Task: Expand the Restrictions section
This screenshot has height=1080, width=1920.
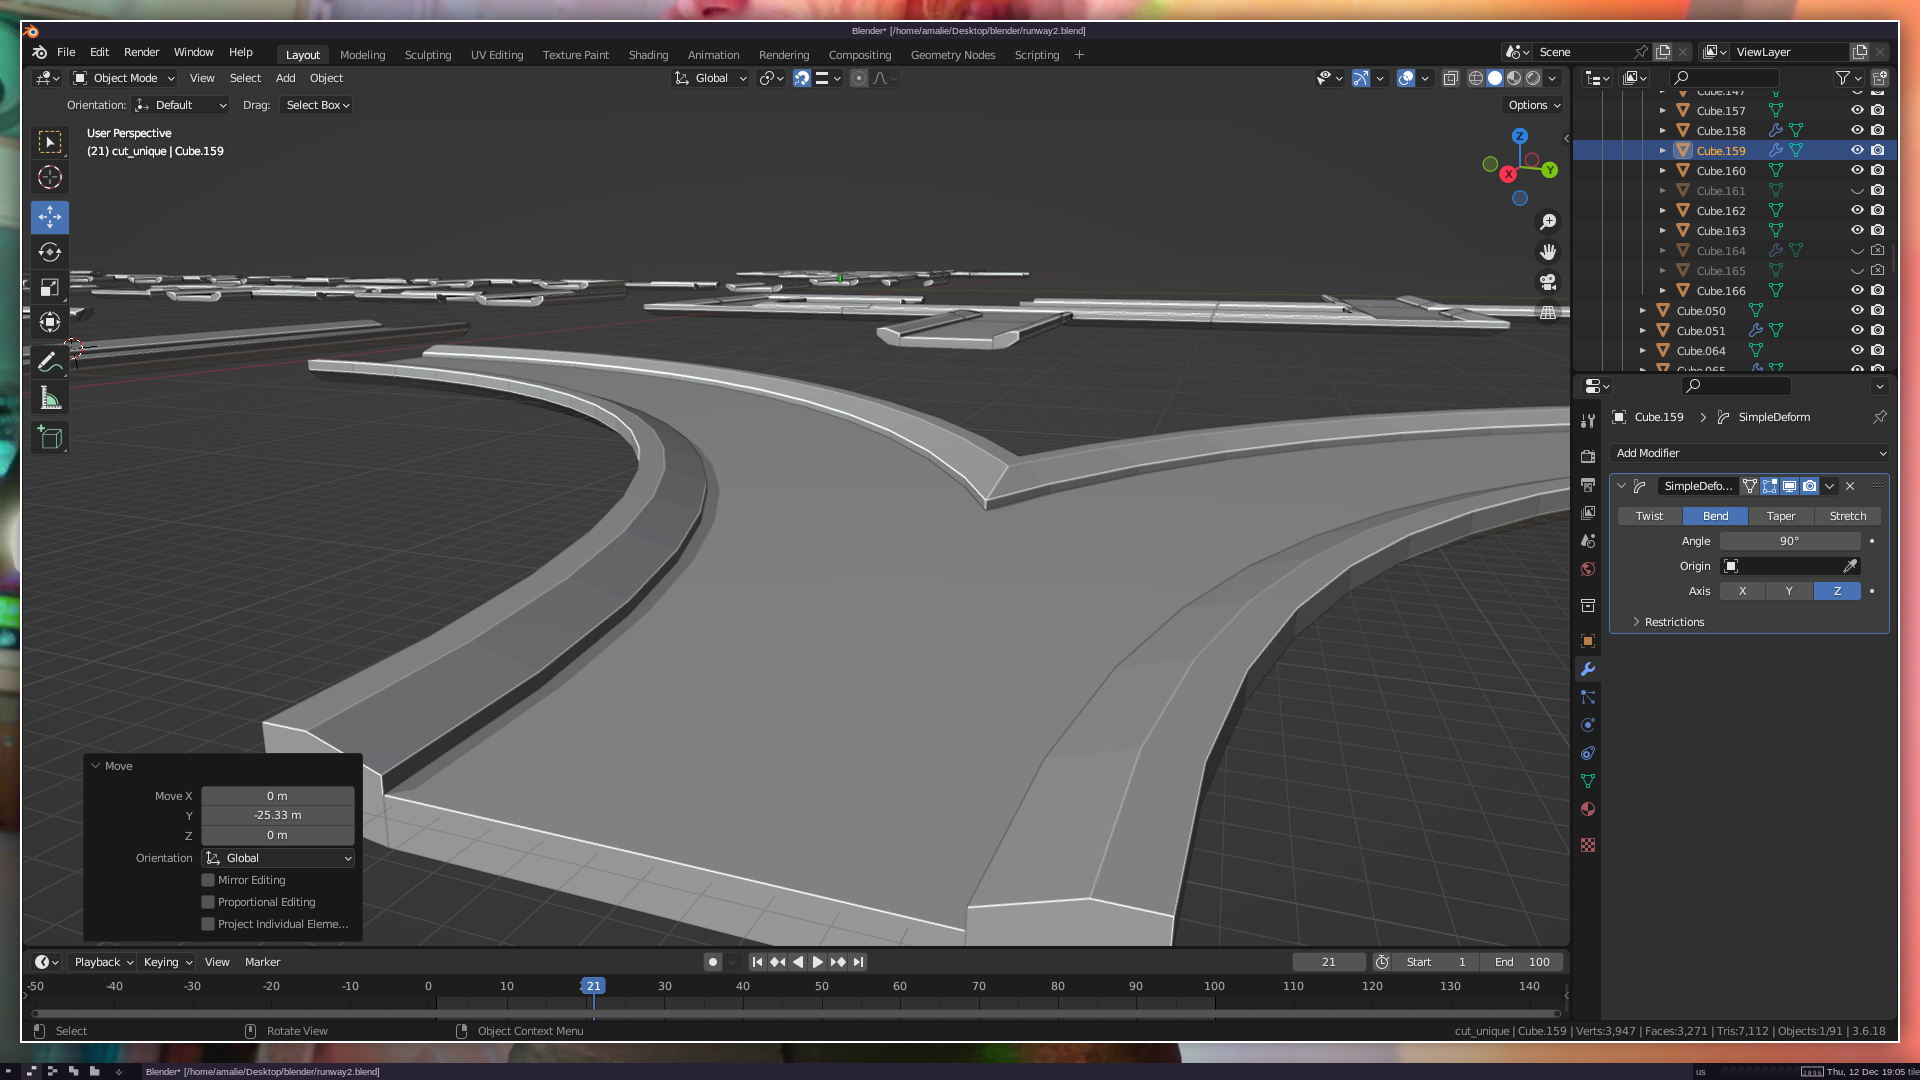Action: (x=1673, y=622)
